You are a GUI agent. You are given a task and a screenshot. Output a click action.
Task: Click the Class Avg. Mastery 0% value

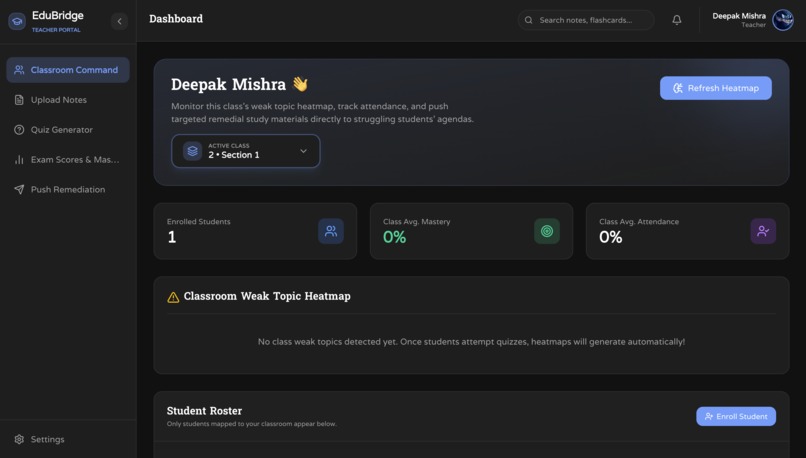coord(394,237)
